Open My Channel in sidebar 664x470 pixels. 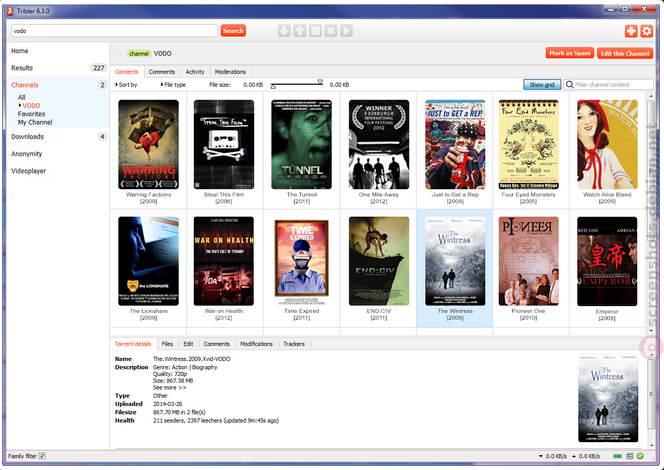[x=35, y=122]
